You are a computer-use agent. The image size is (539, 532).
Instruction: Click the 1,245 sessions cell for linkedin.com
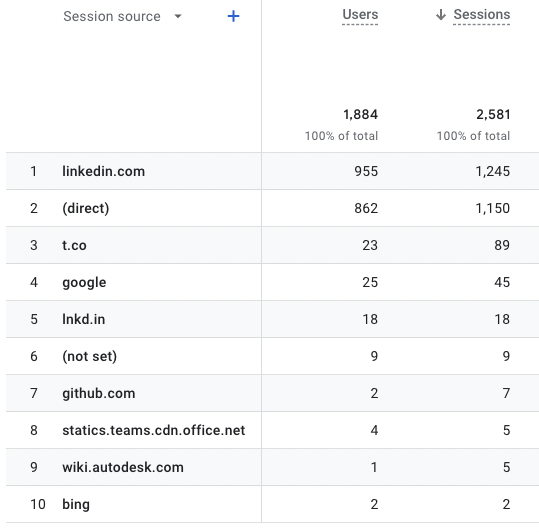493,171
